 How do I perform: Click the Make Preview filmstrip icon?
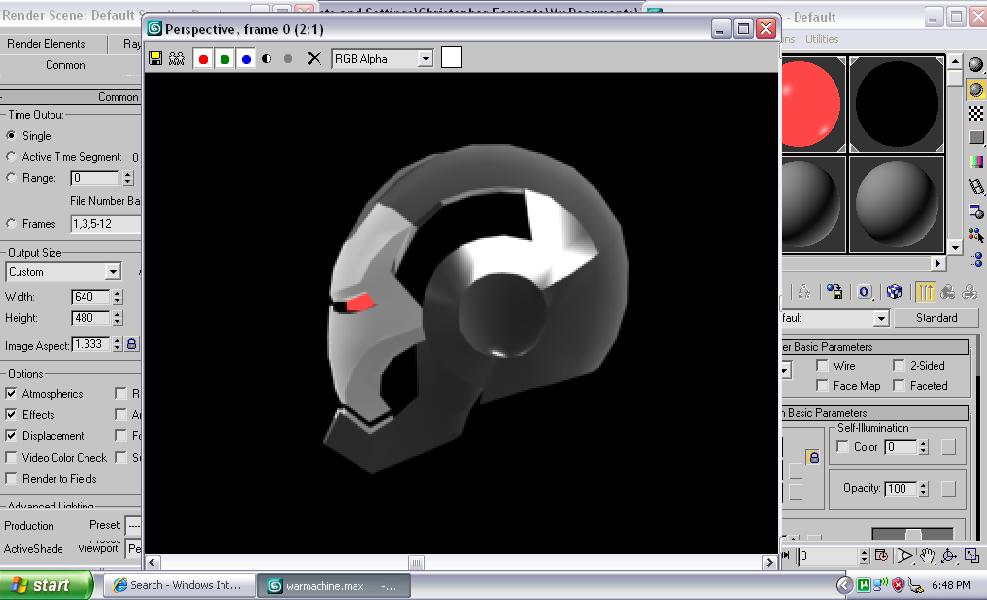tap(976, 186)
